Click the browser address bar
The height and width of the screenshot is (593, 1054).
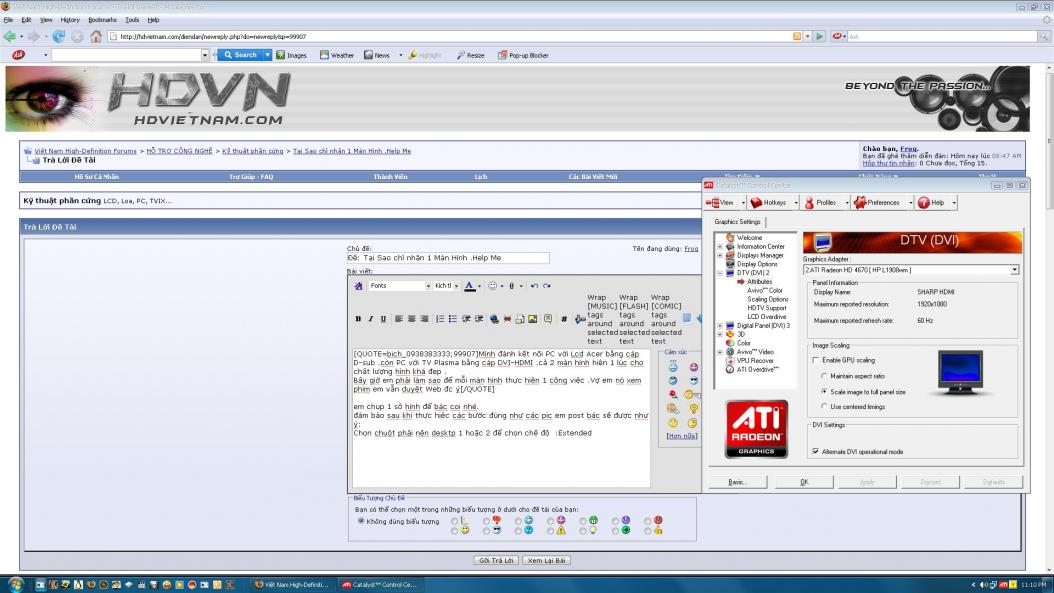tap(450, 36)
